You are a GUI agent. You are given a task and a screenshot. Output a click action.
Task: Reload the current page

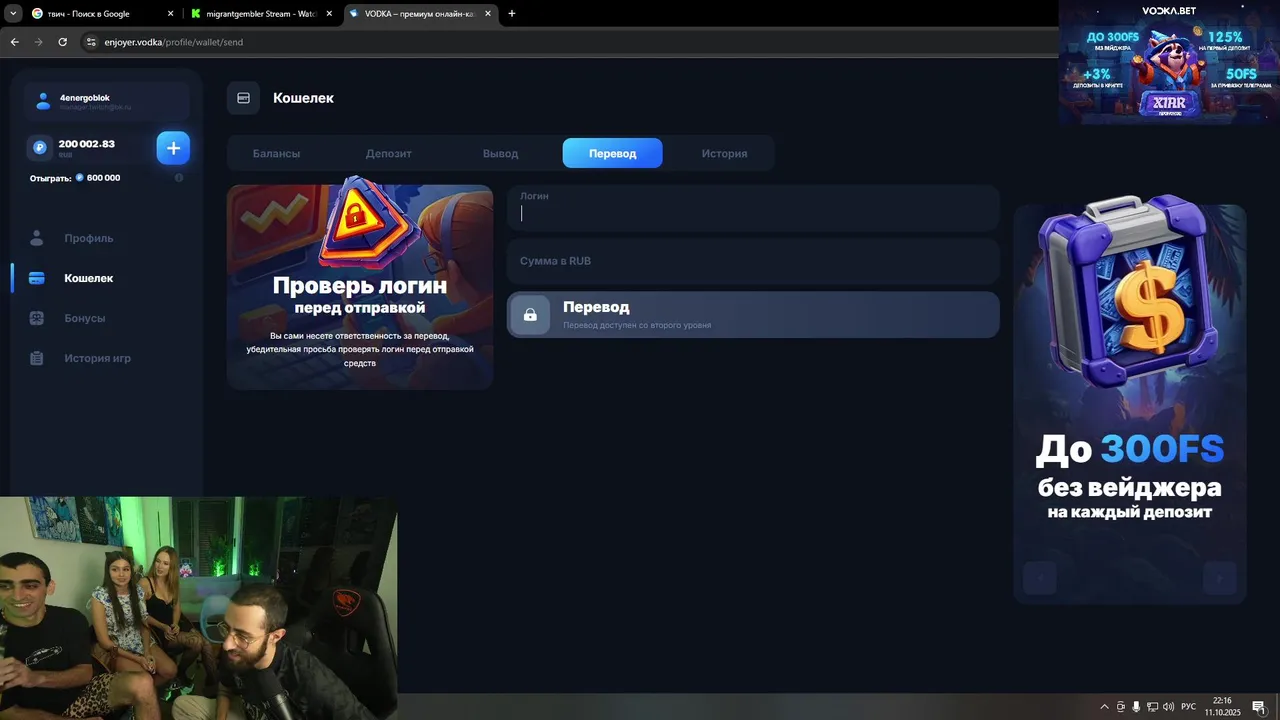(63, 42)
